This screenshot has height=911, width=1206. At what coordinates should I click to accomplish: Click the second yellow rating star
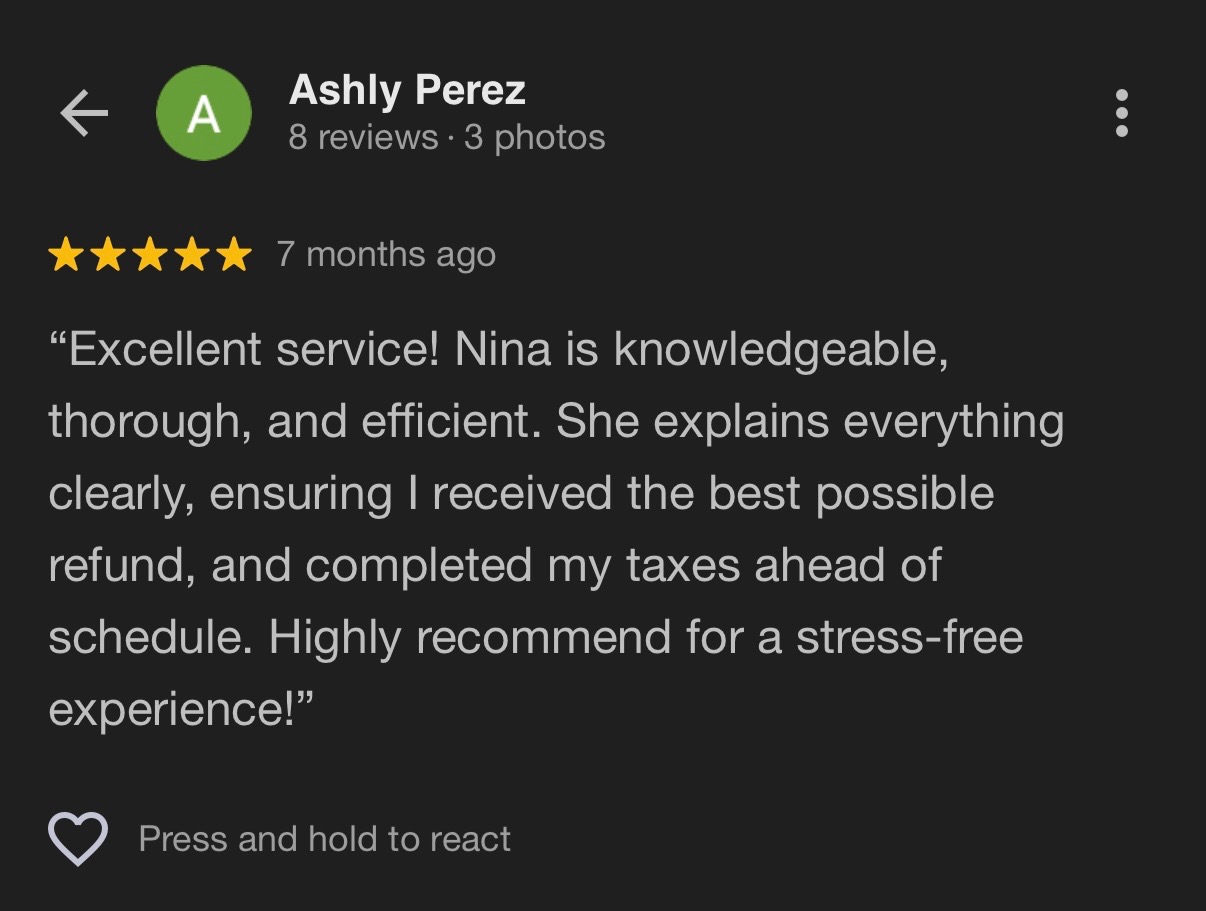(x=108, y=255)
